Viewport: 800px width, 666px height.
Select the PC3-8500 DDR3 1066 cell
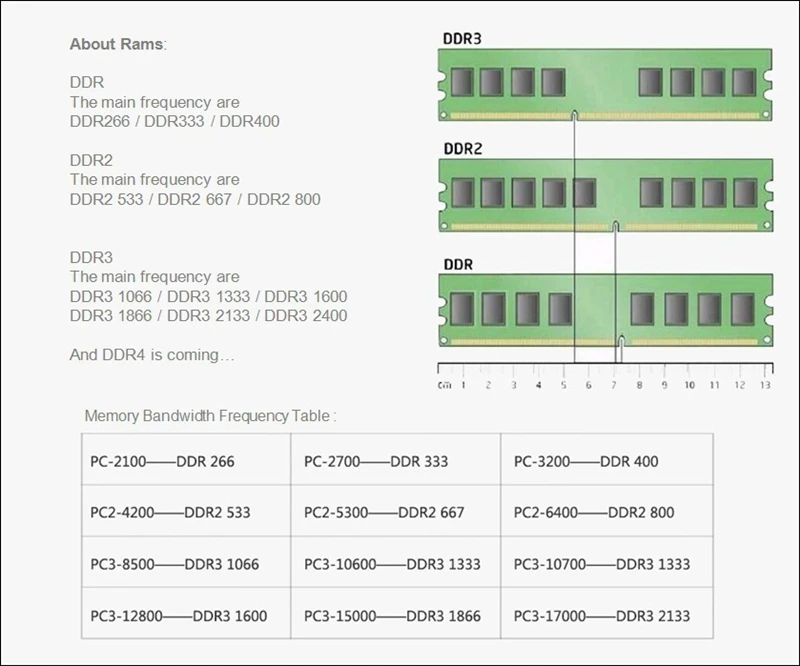[x=186, y=562]
